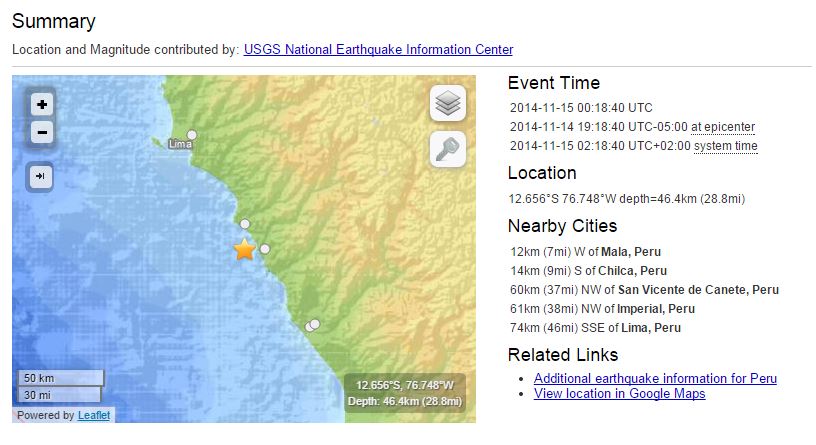Click the orange epicenter star marker

click(x=245, y=250)
